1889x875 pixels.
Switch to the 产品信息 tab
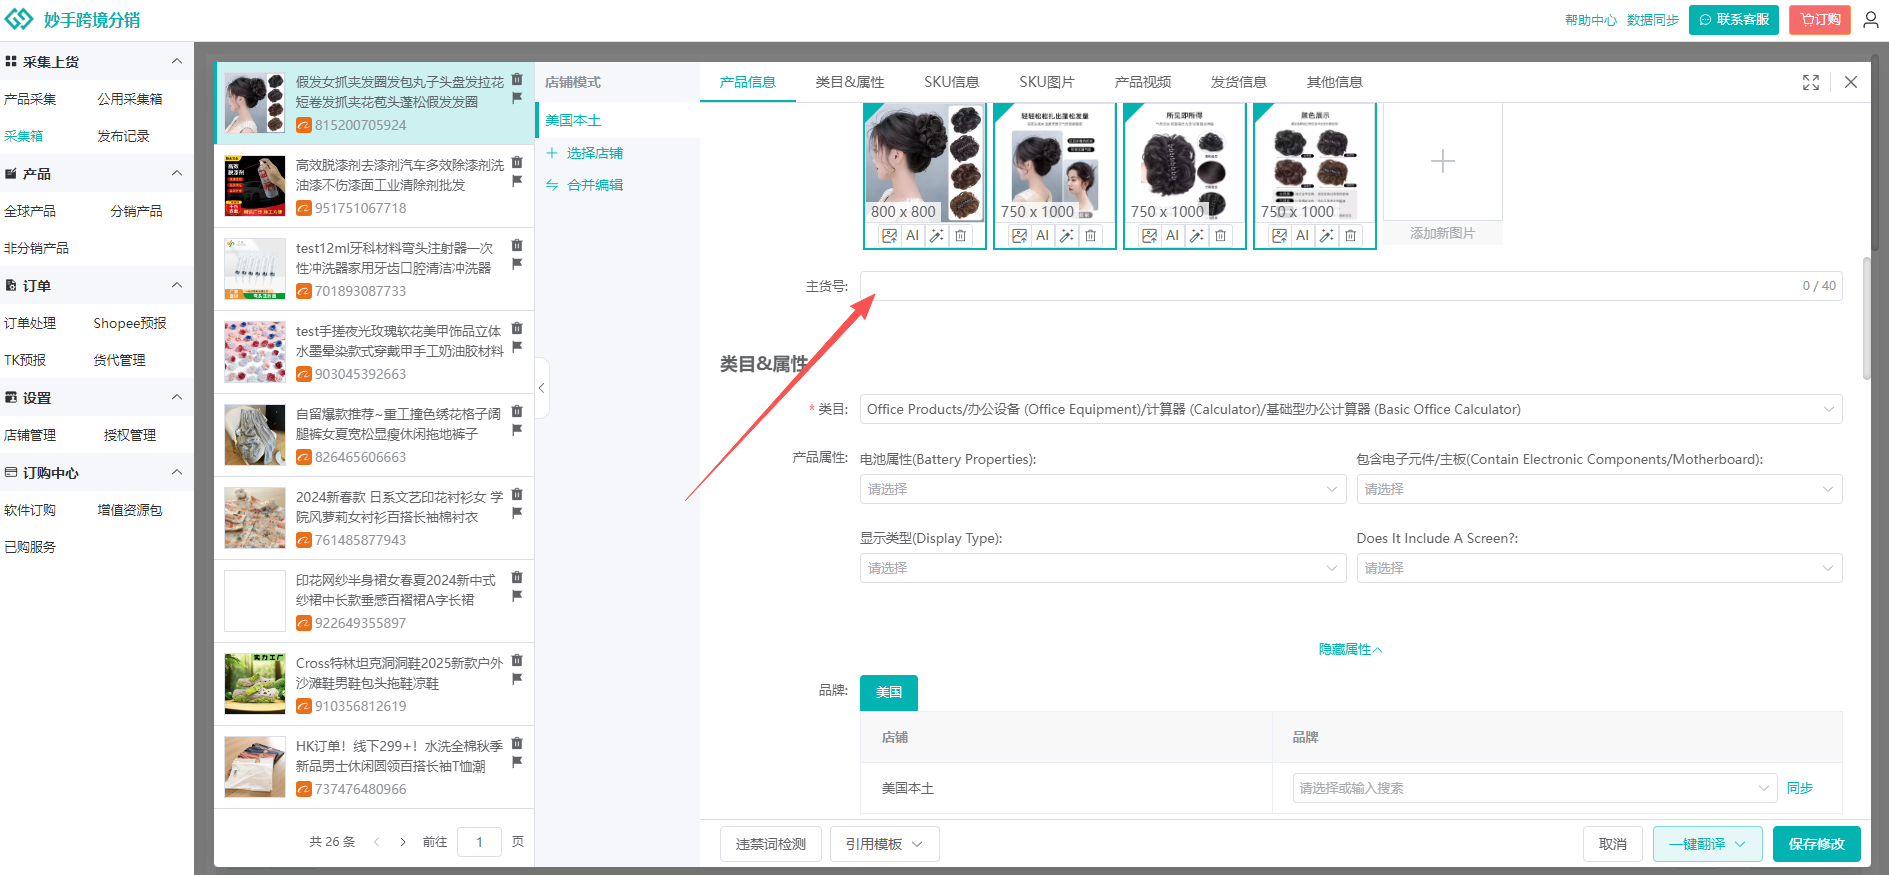tap(747, 82)
